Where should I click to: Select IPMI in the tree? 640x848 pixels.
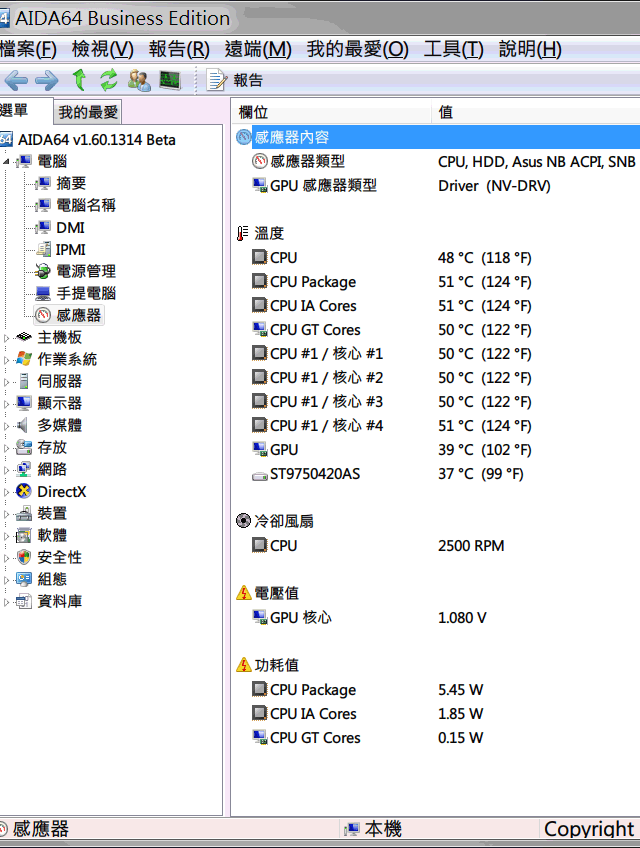coord(71,249)
